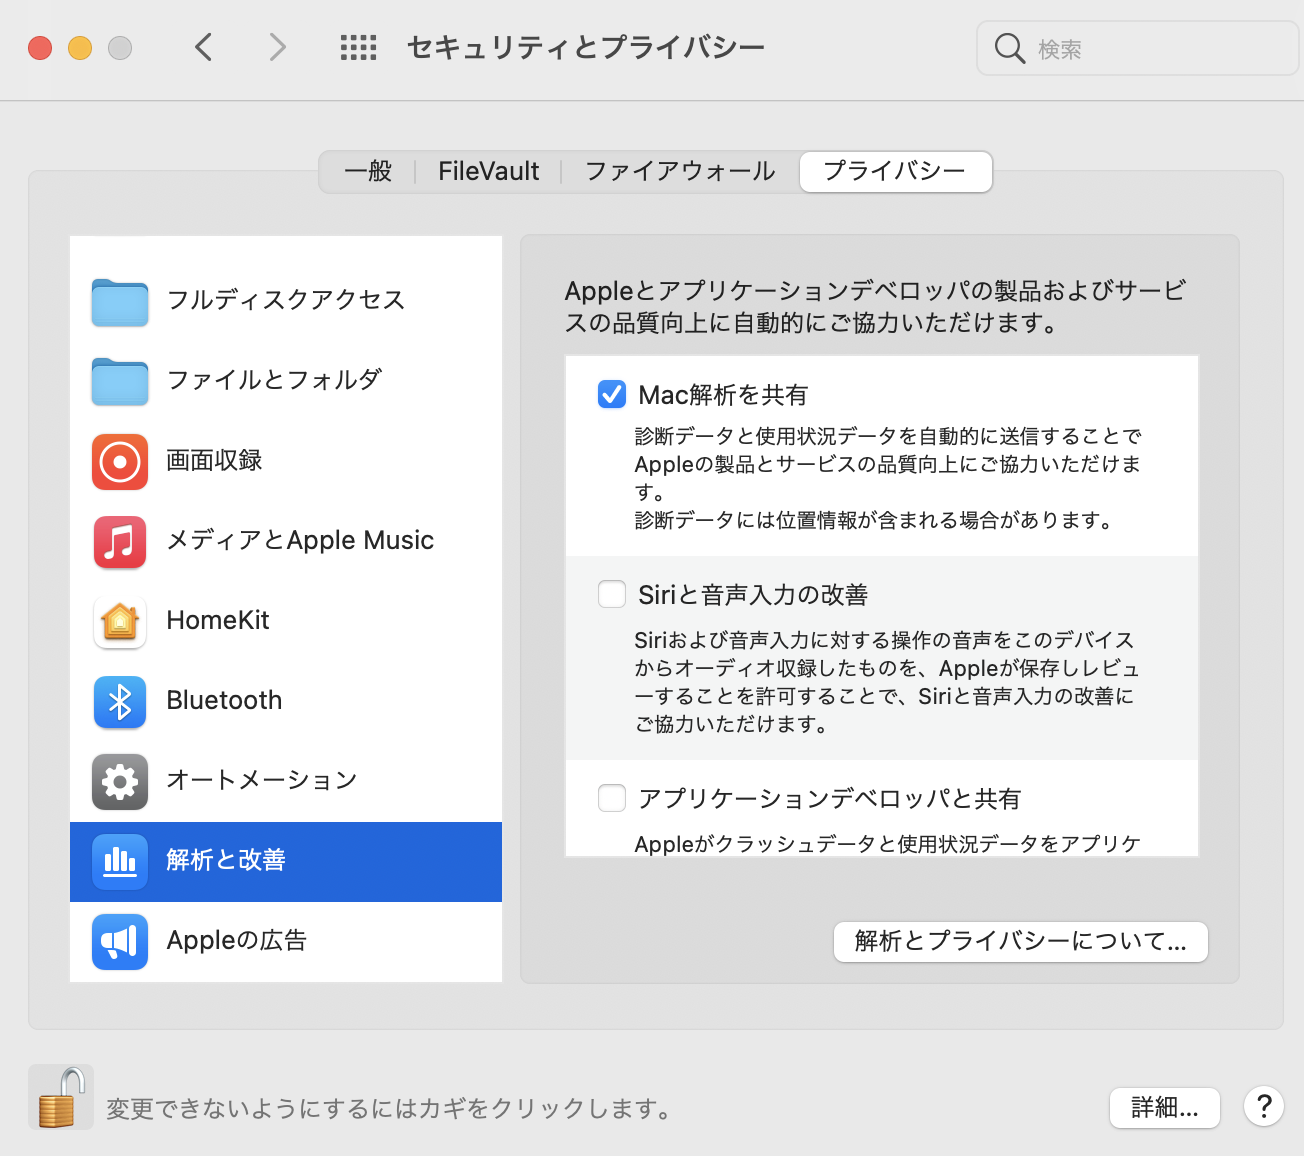
Task: Click the Bluetooth icon in sidebar
Action: click(x=120, y=701)
